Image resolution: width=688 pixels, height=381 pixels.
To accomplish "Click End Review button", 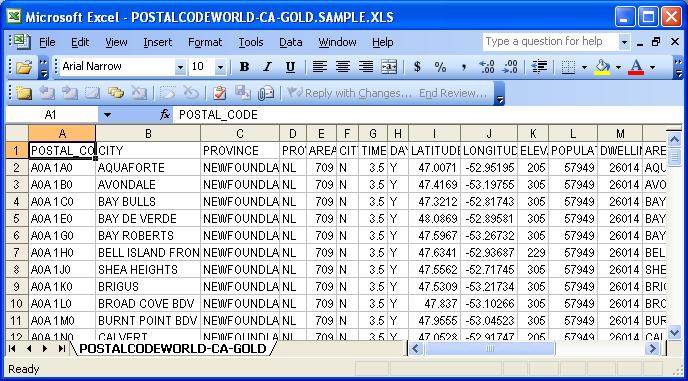I will [x=452, y=93].
